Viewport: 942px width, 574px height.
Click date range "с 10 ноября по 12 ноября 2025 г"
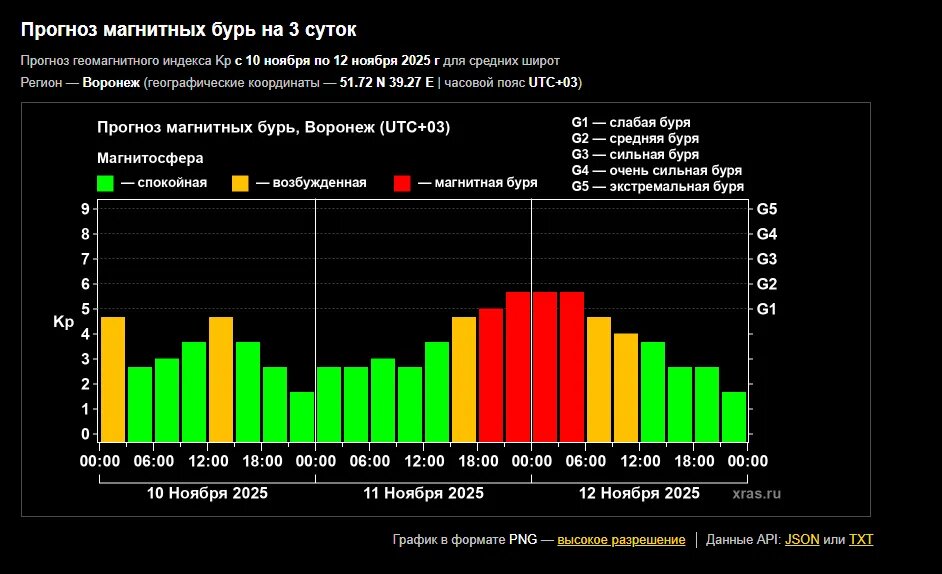click(337, 61)
